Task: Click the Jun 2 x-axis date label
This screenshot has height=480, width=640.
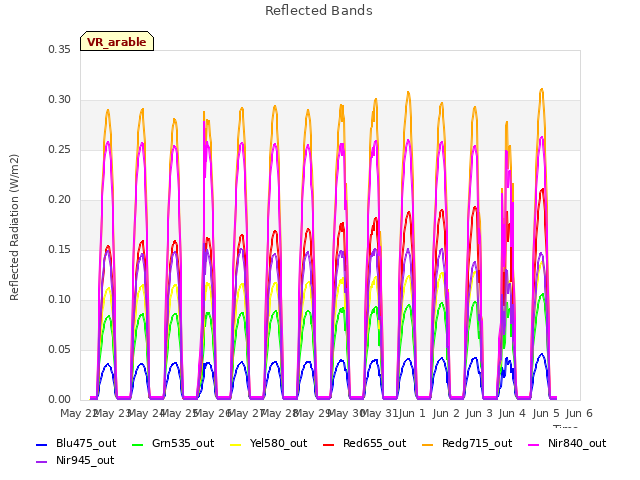Action: pos(446,413)
